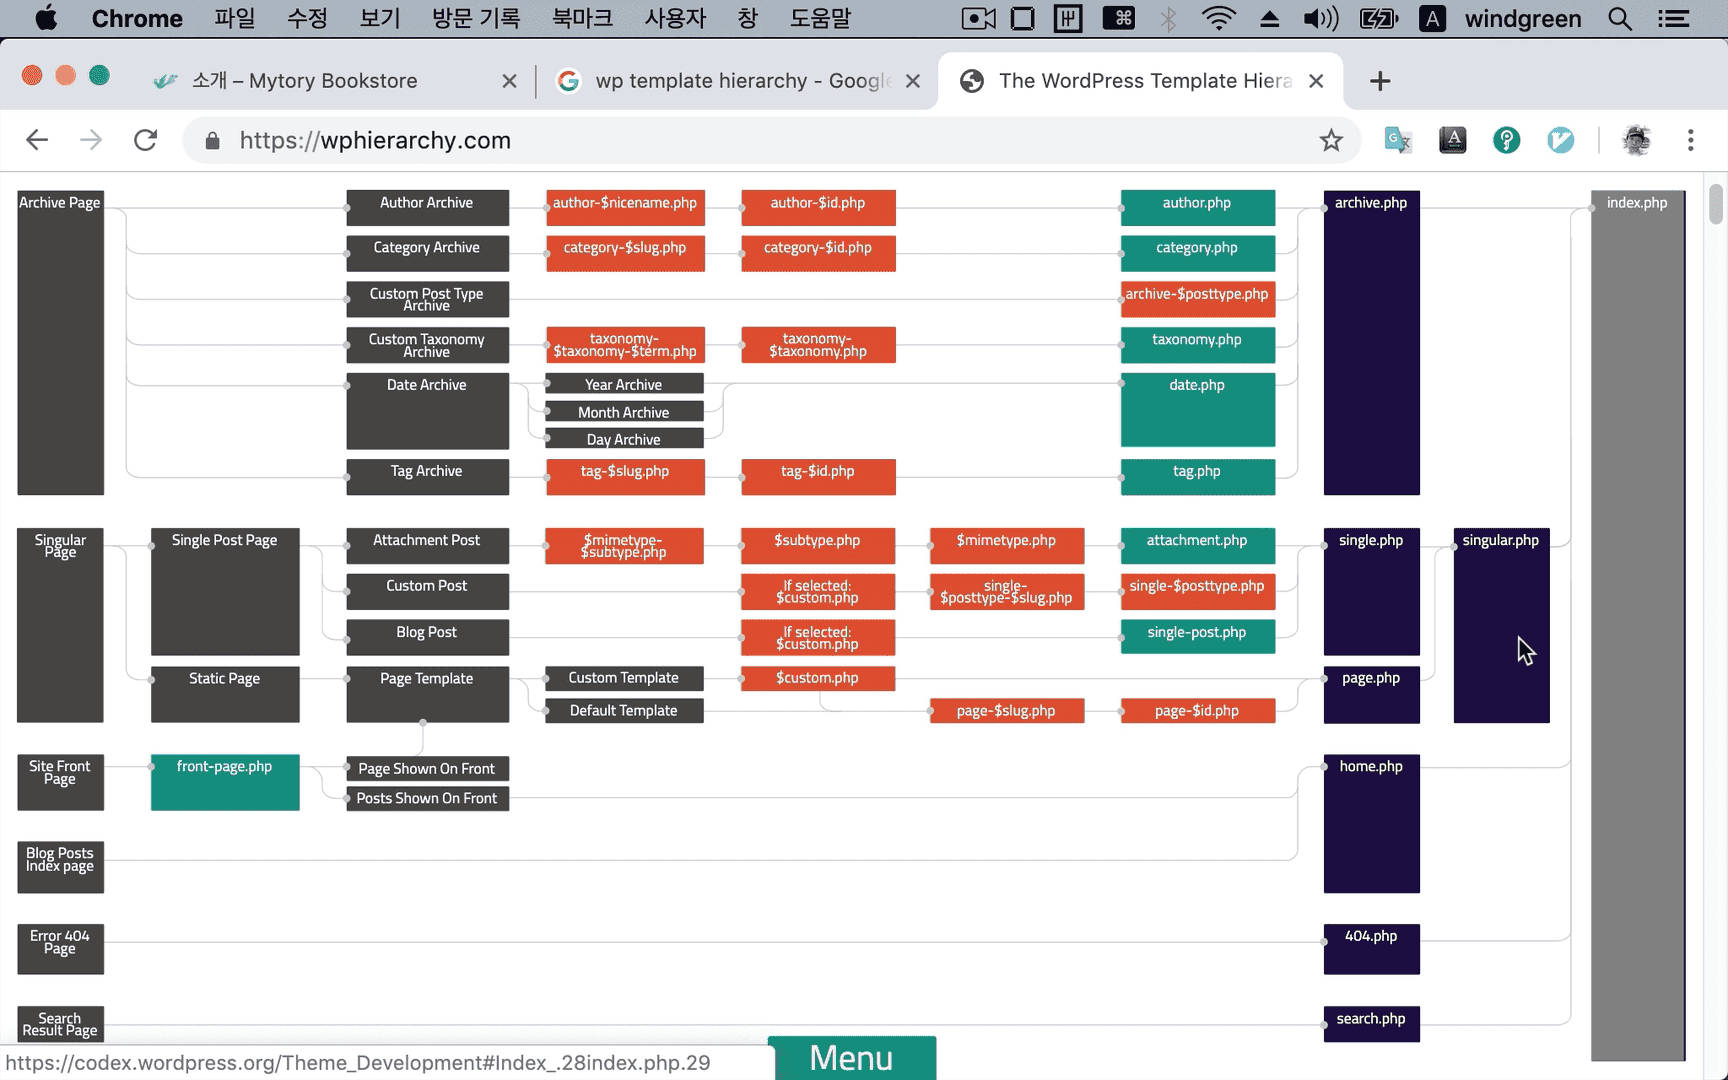
Task: Click the Blog Posts Index page node
Action: point(60,866)
